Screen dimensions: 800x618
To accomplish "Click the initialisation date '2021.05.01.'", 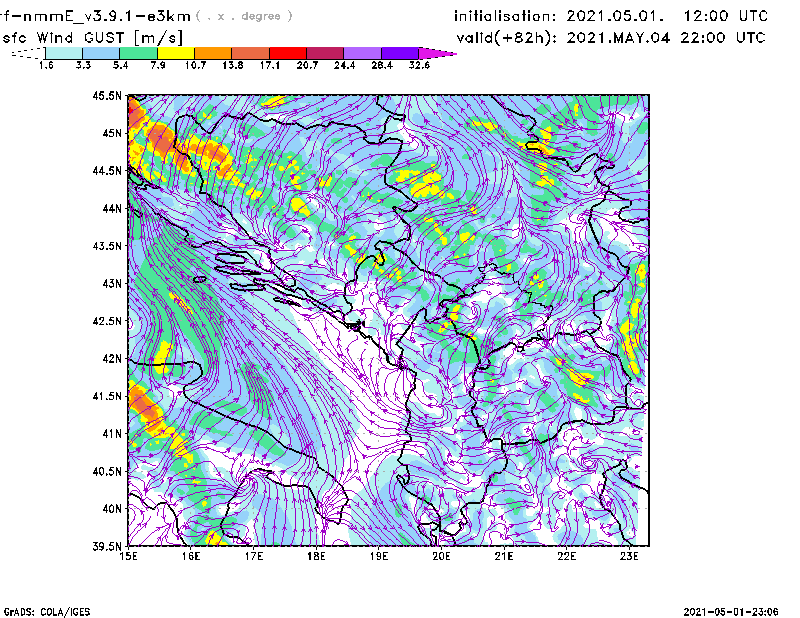I will pos(615,16).
